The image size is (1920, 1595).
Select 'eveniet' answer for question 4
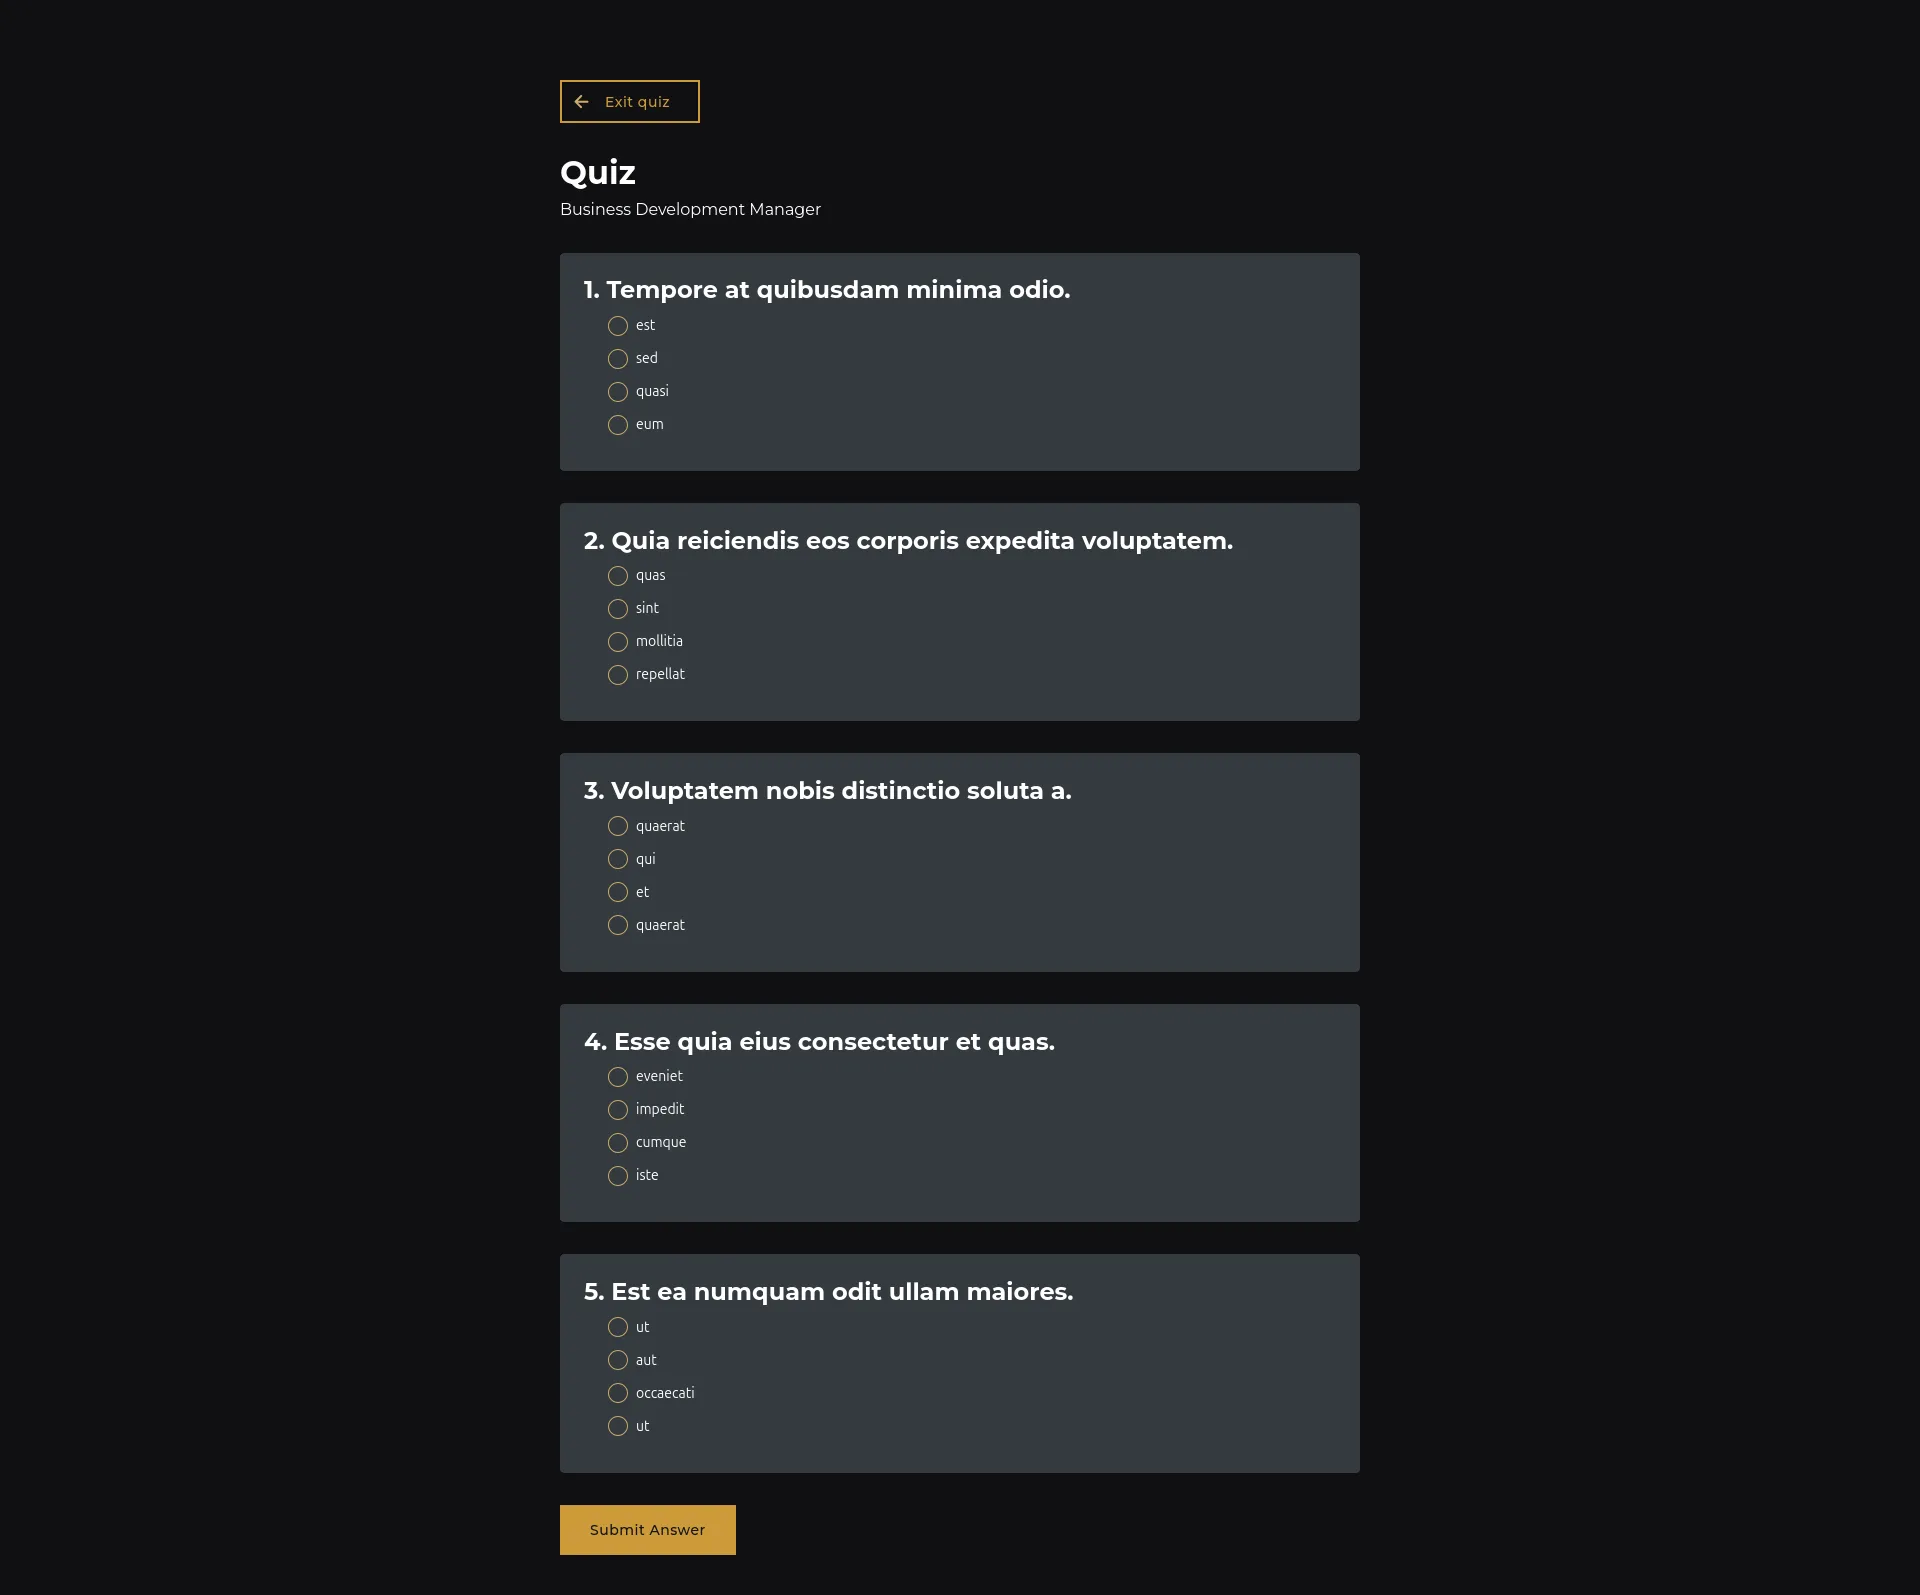pyautogui.click(x=618, y=1077)
